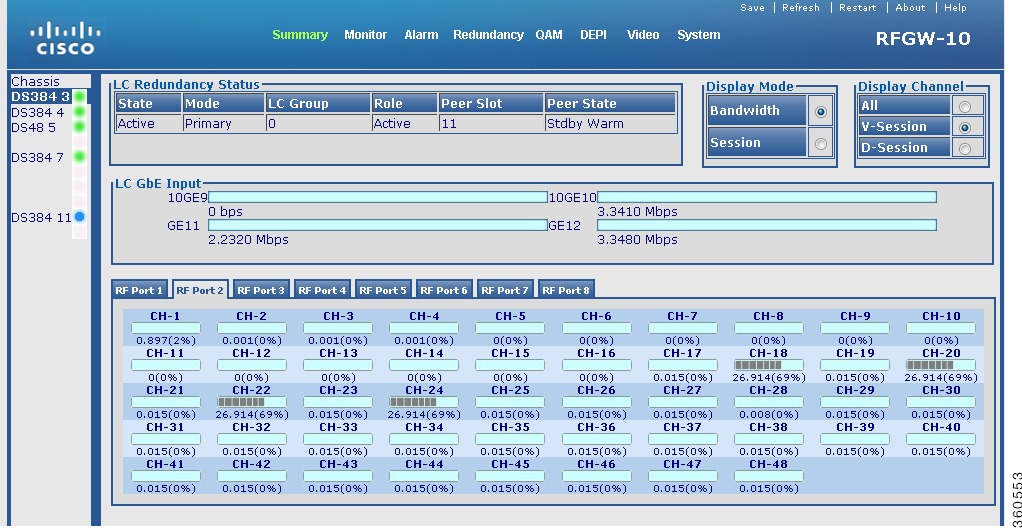Screen dimensions: 1022x528
Task: Open the Redundancy menu
Action: 488,35
